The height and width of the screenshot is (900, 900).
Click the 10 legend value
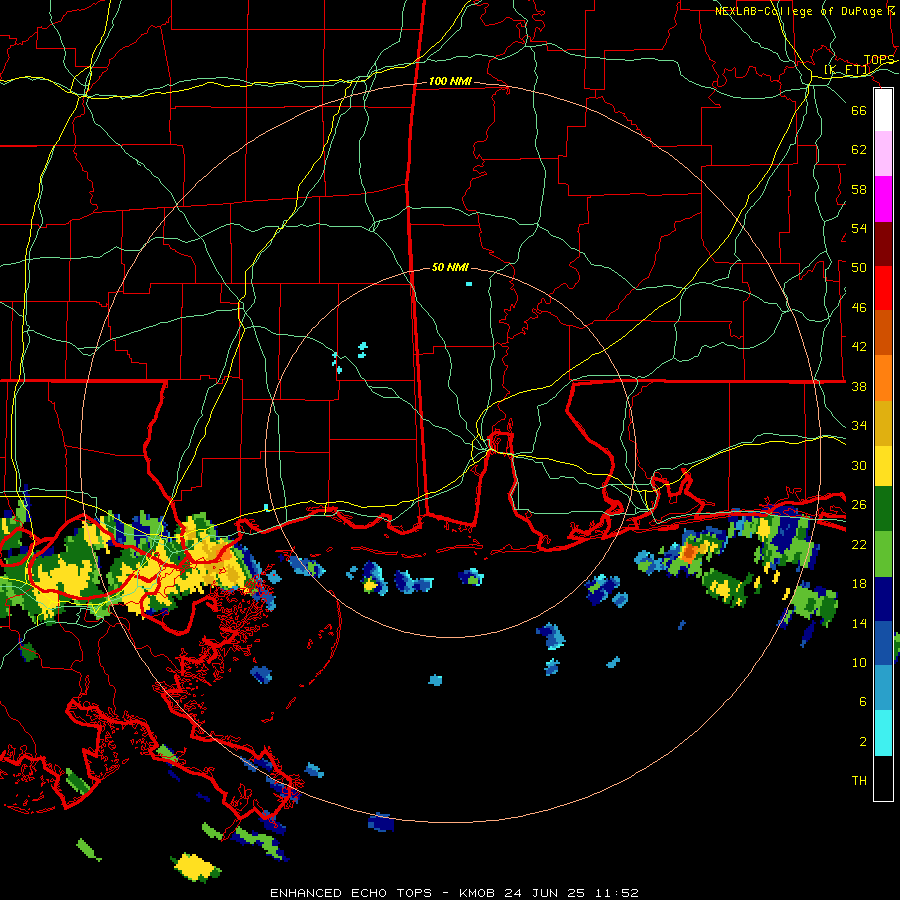(859, 662)
